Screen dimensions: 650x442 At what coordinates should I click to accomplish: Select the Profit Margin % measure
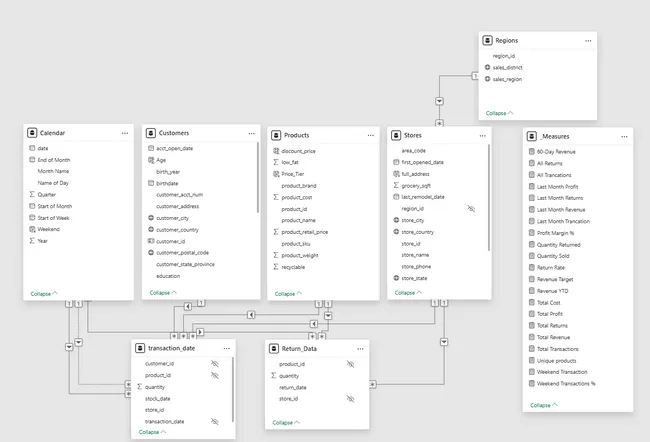[x=555, y=233]
